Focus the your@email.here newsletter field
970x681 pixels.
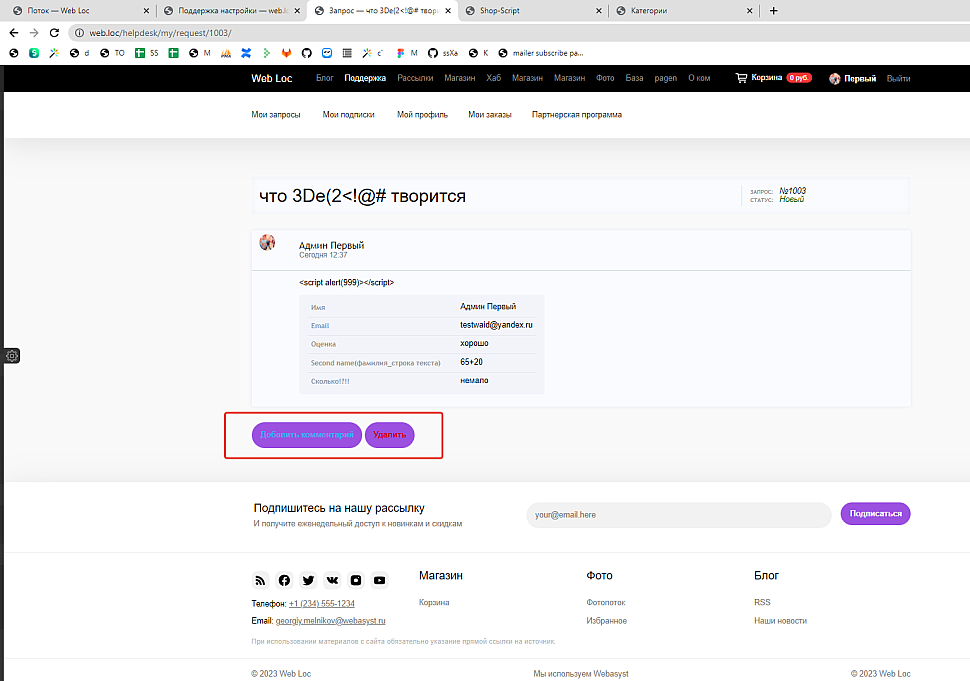pyautogui.click(x=678, y=515)
